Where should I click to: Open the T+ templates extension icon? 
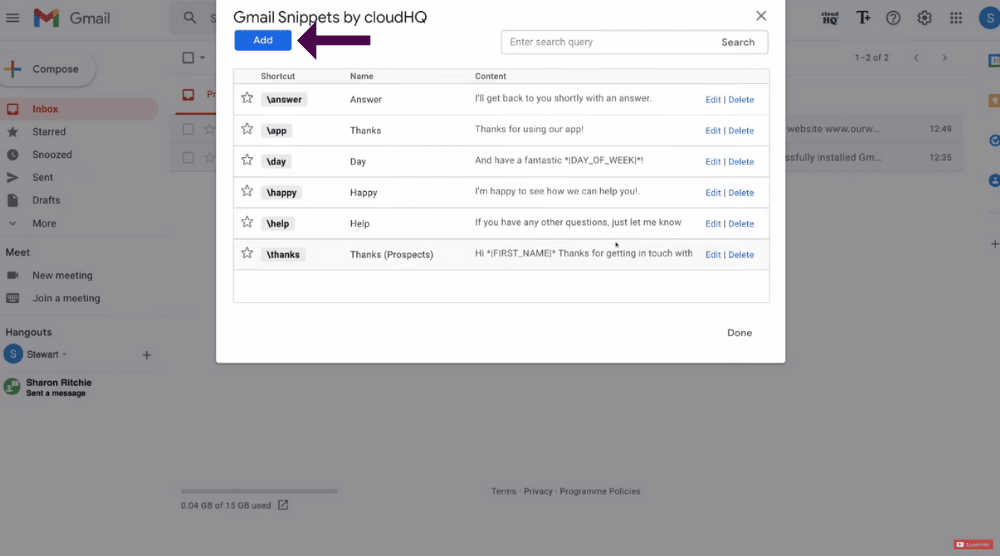[x=863, y=18]
